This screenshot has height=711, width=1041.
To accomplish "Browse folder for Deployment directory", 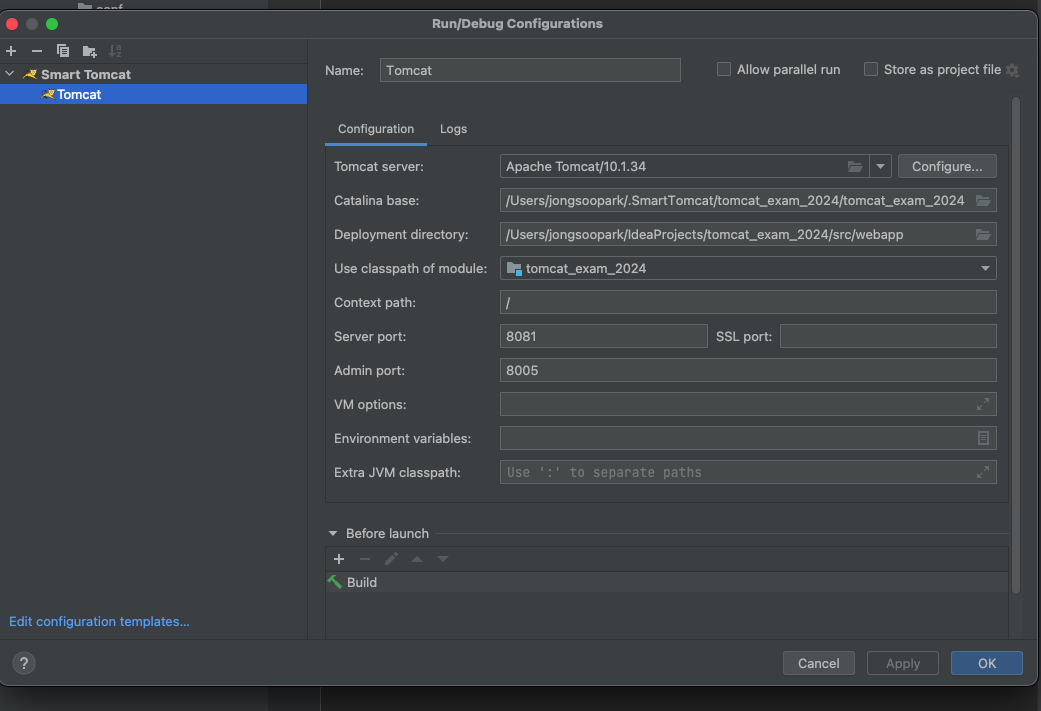I will click(x=983, y=234).
